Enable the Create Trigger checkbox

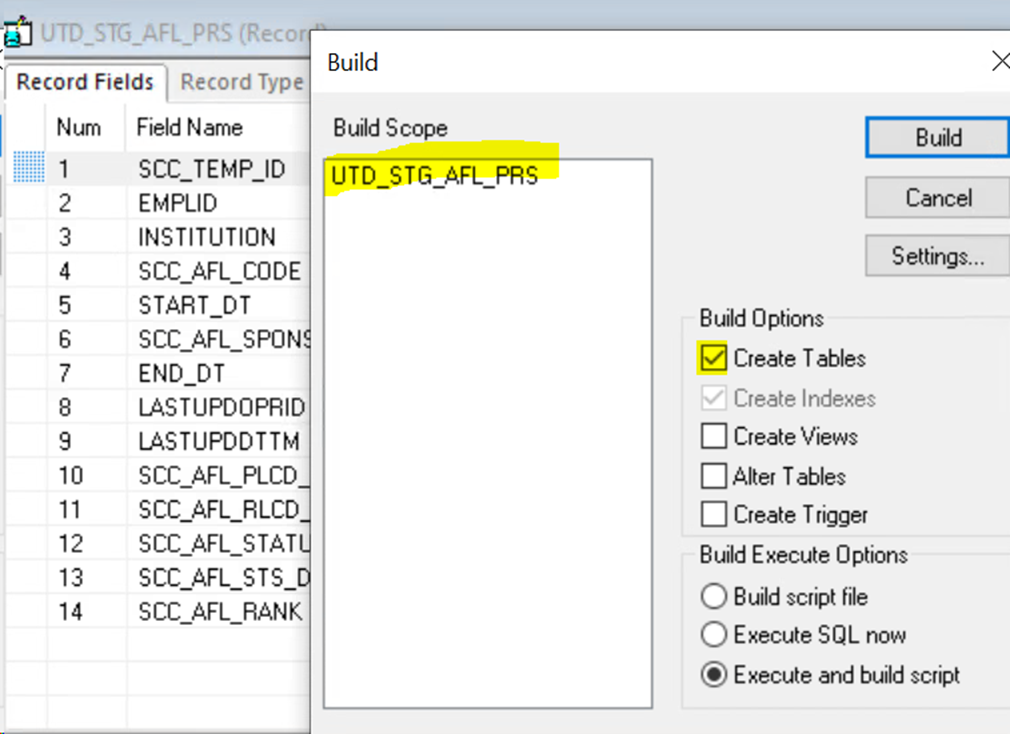(713, 515)
